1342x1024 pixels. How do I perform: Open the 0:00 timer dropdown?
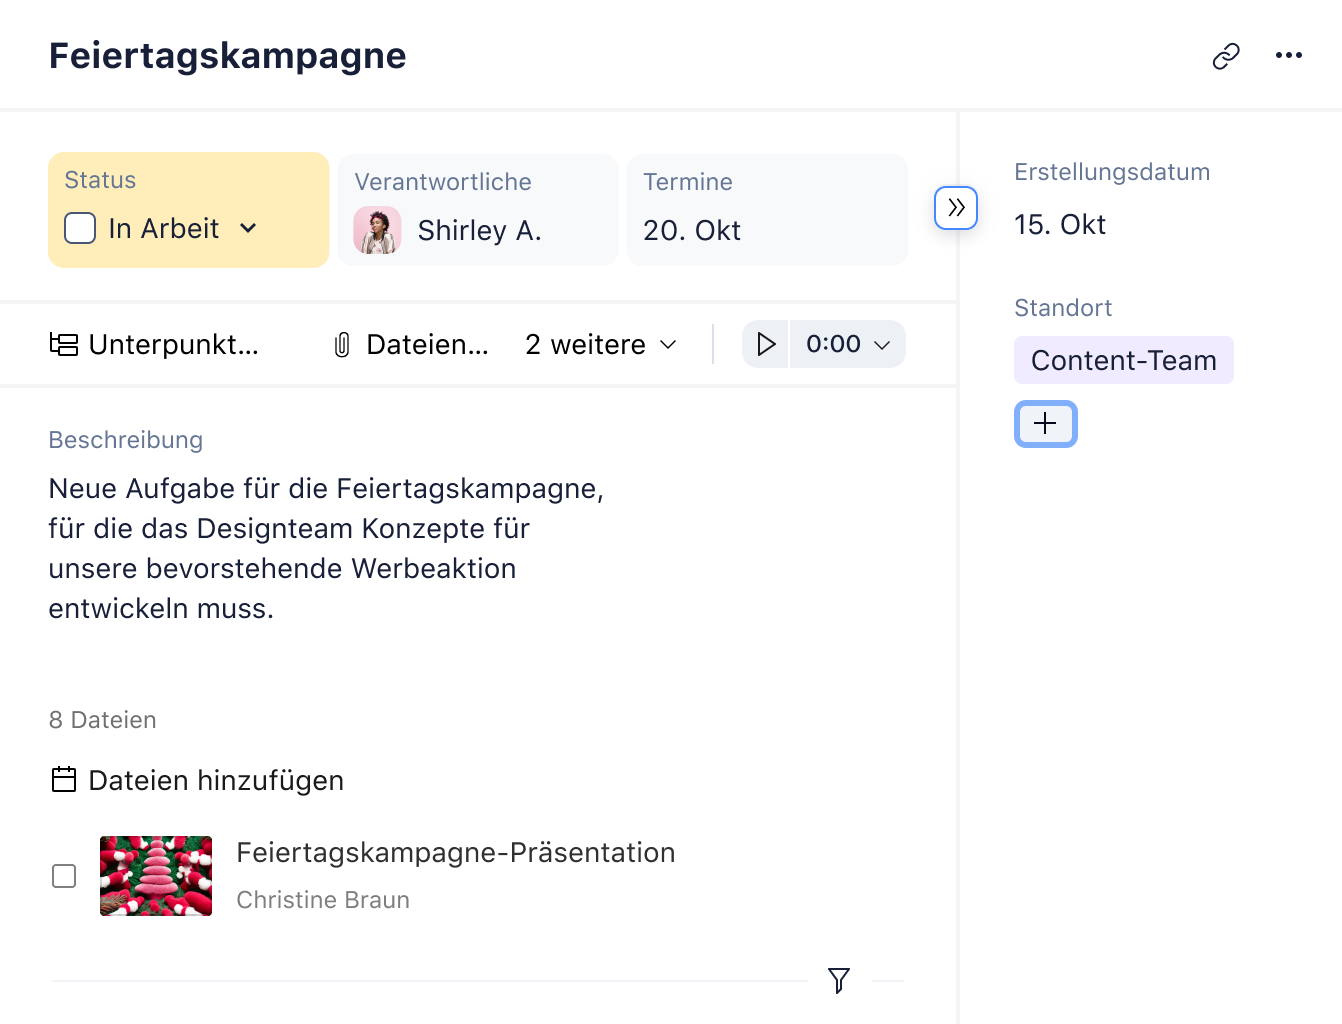tap(848, 344)
